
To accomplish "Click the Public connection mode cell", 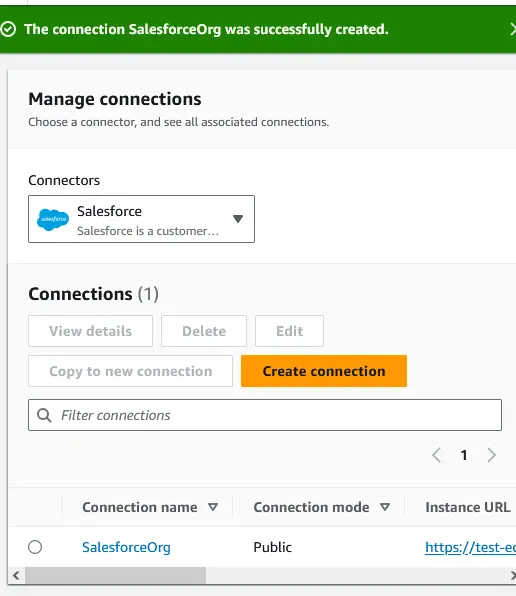I will tap(272, 547).
